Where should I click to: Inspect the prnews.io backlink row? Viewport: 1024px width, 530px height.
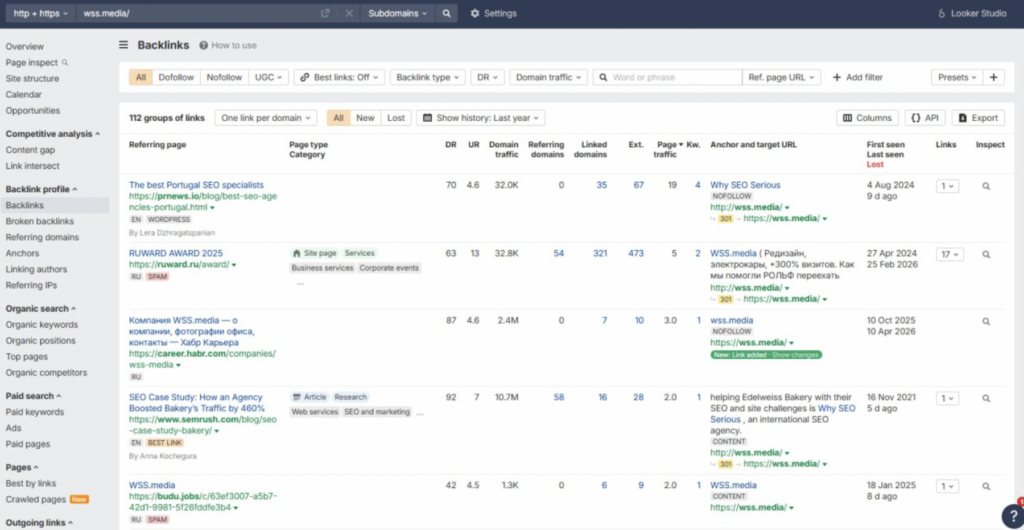985,186
